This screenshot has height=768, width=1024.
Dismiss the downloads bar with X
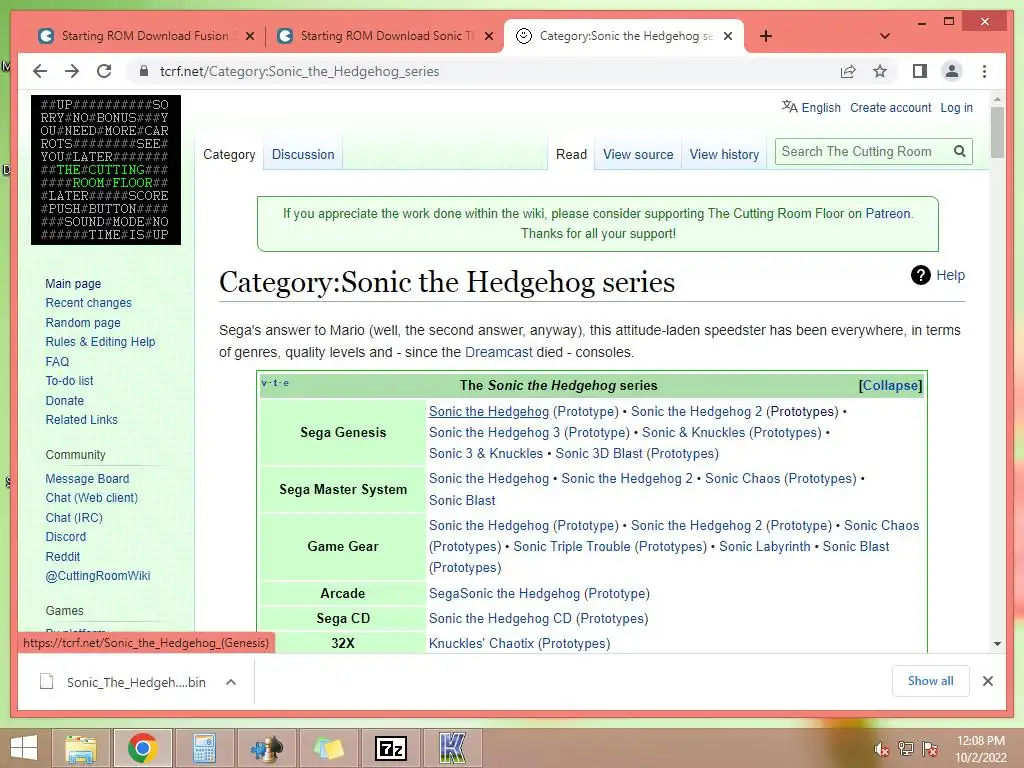pyautogui.click(x=987, y=681)
